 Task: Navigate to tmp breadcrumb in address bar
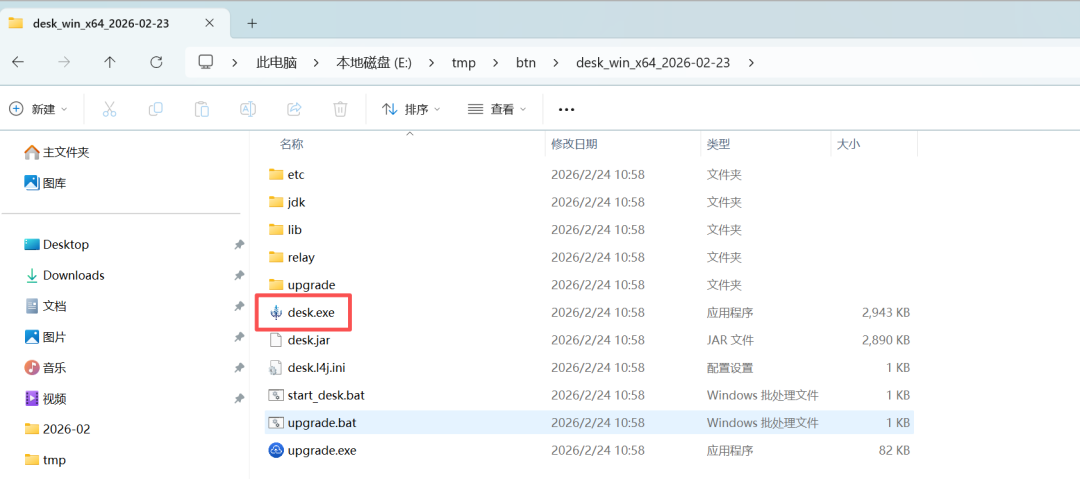464,63
